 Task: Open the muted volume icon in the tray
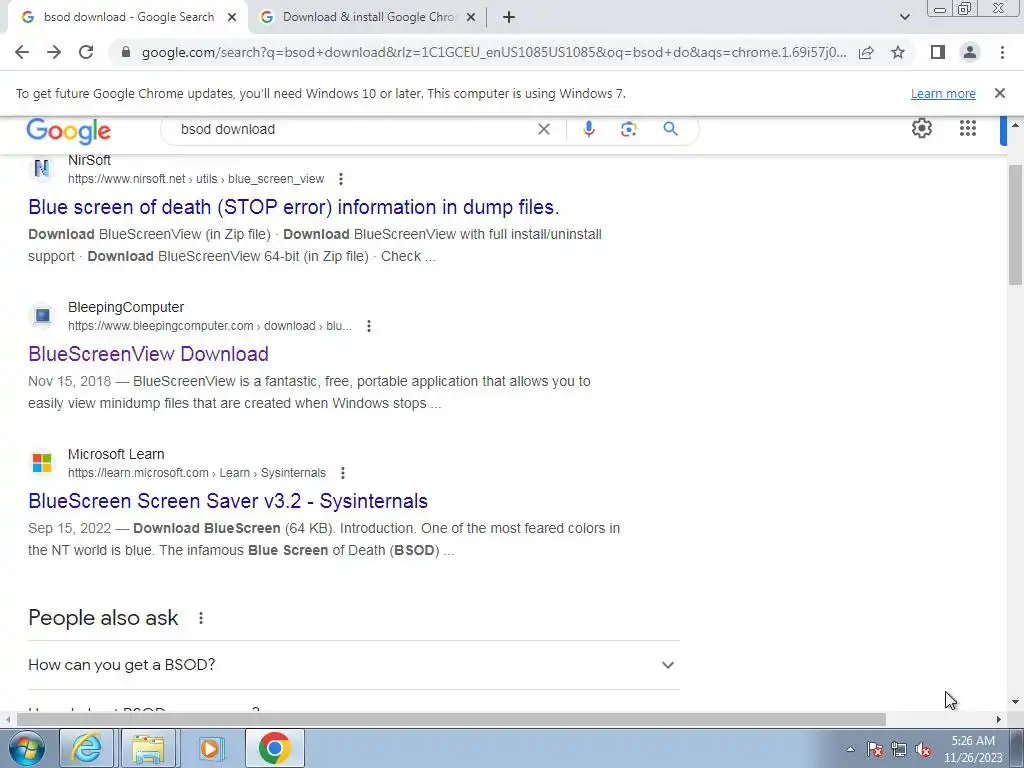pos(923,749)
